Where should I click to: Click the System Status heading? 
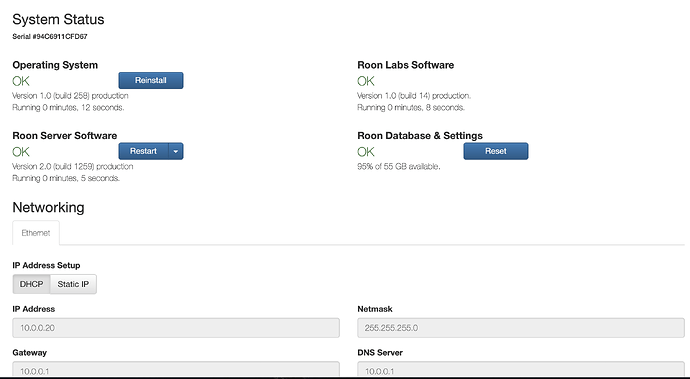58,19
